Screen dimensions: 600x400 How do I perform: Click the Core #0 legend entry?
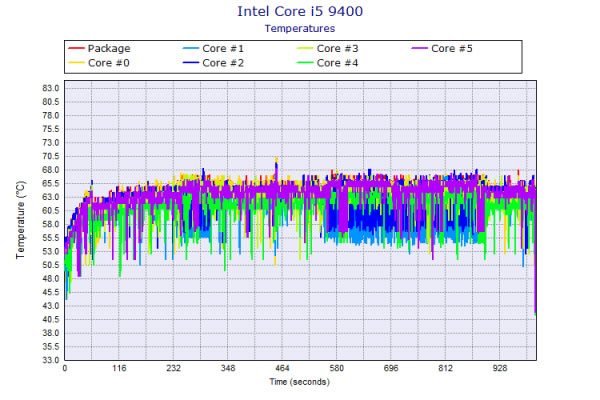99,63
